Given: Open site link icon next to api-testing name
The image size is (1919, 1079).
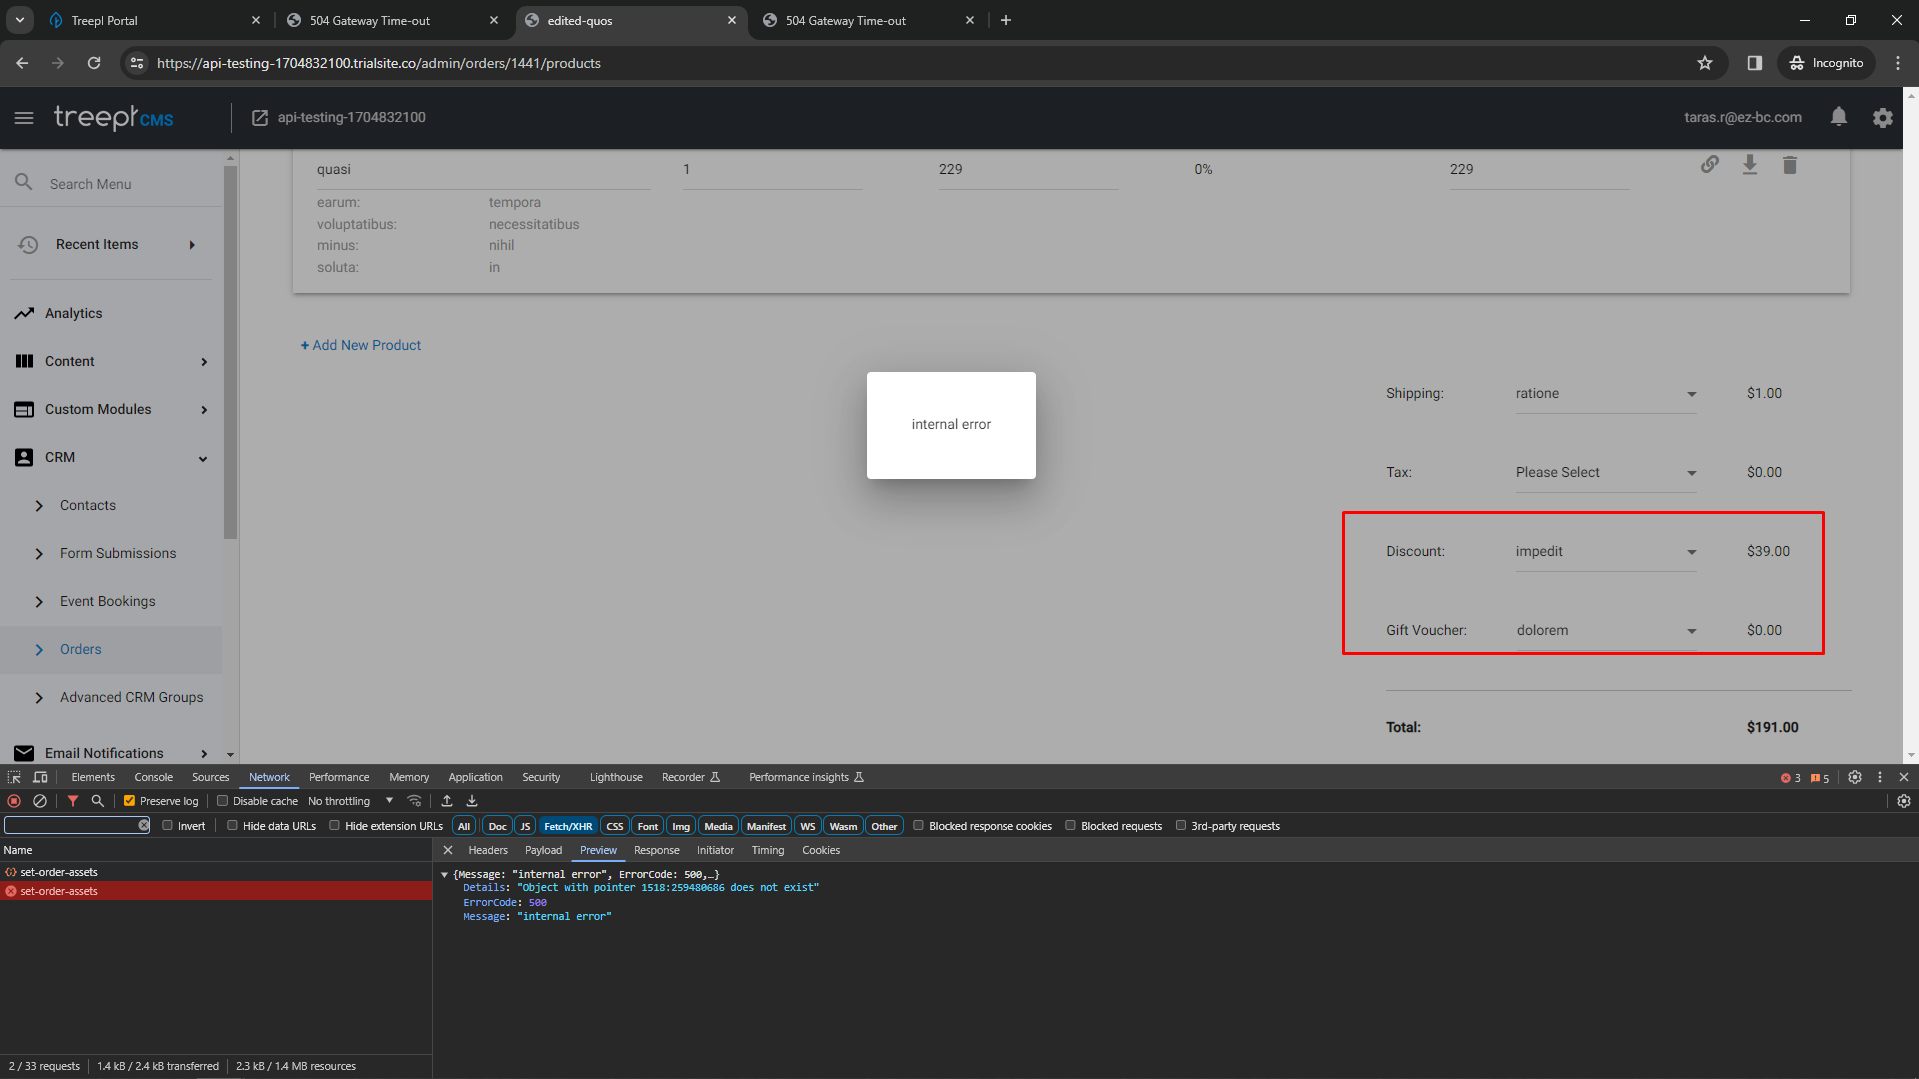Looking at the screenshot, I should click(260, 118).
